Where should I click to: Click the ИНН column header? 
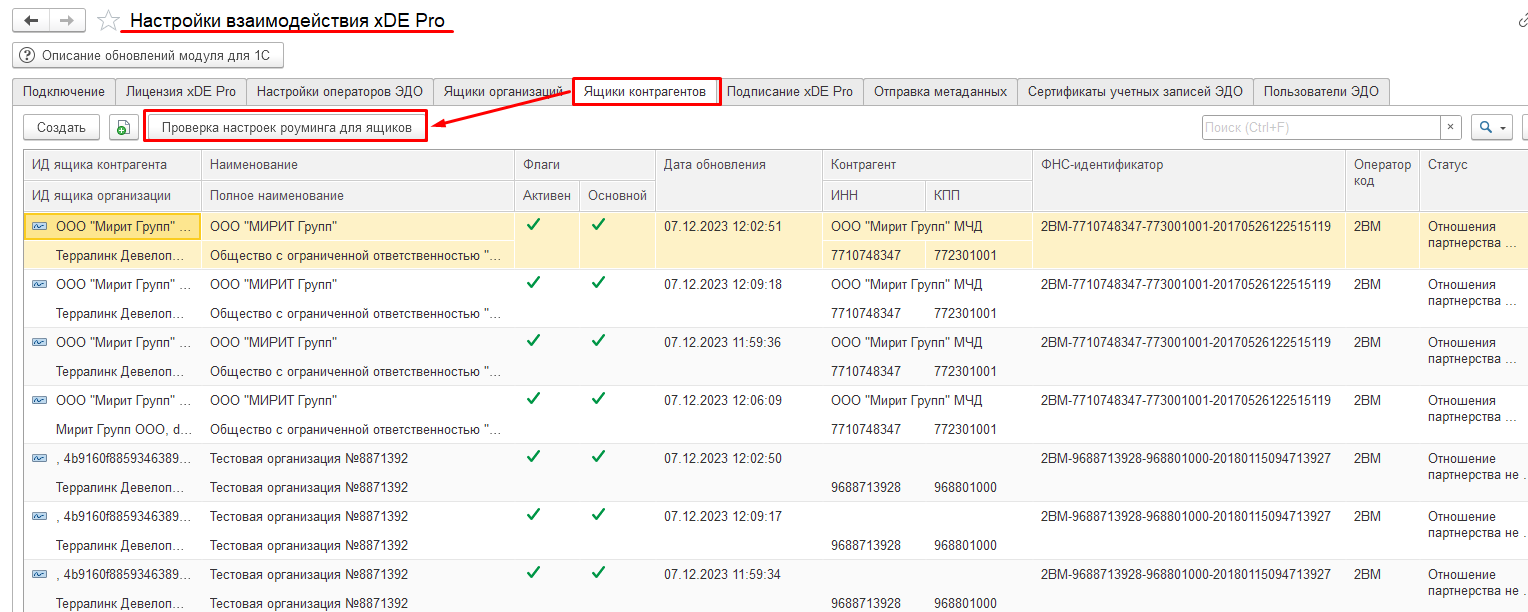pos(874,195)
